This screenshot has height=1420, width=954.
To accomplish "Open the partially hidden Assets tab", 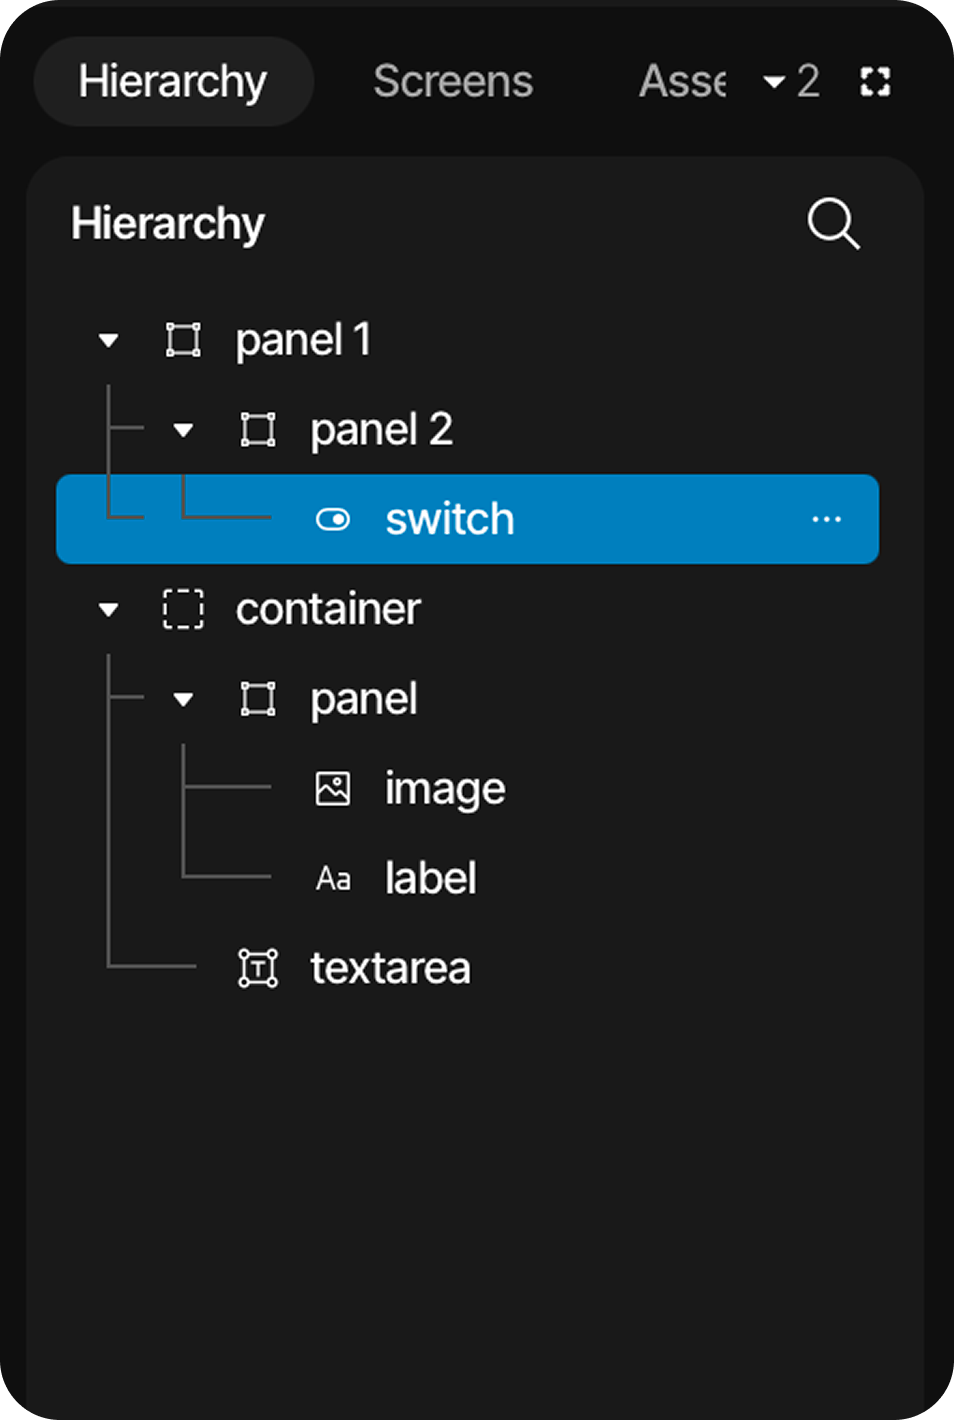I will pyautogui.click(x=682, y=82).
